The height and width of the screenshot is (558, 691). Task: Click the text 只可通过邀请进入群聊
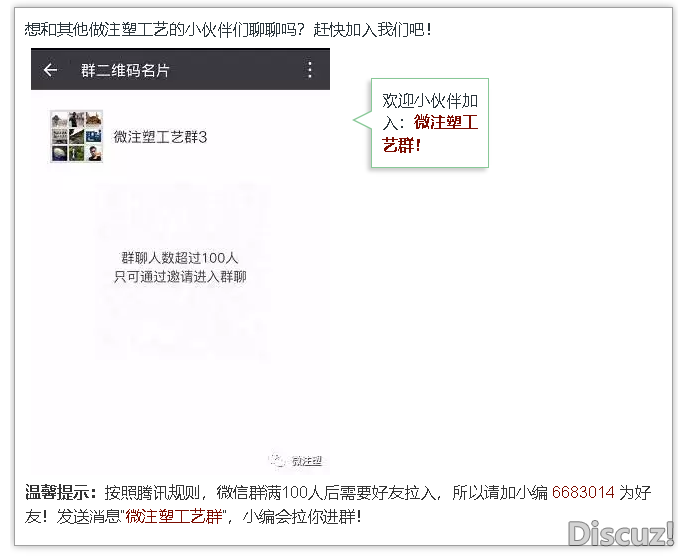180,277
